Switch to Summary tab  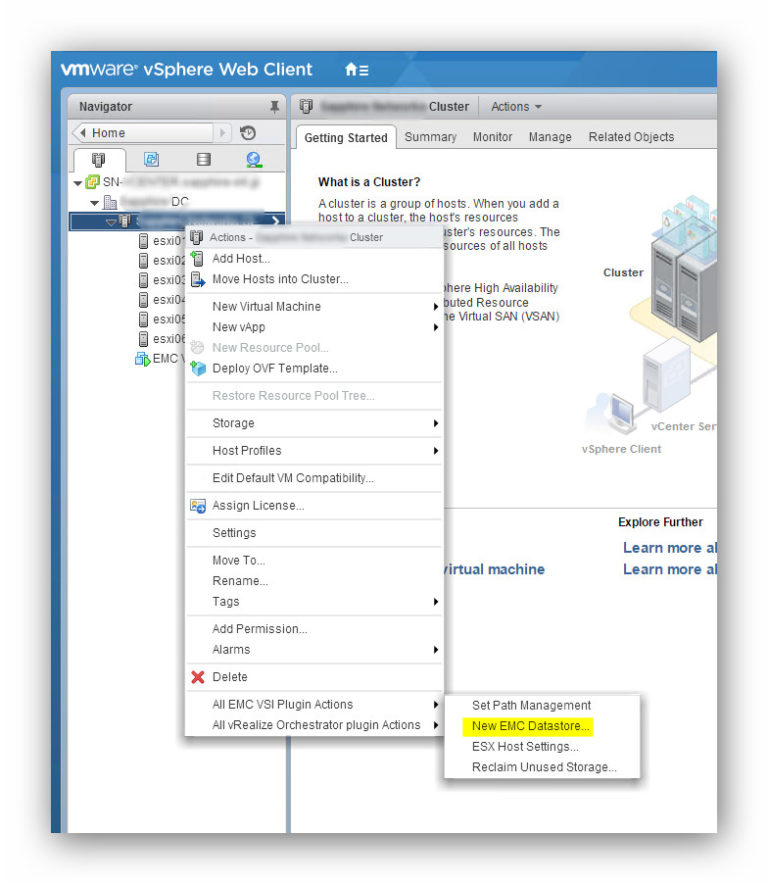[430, 137]
